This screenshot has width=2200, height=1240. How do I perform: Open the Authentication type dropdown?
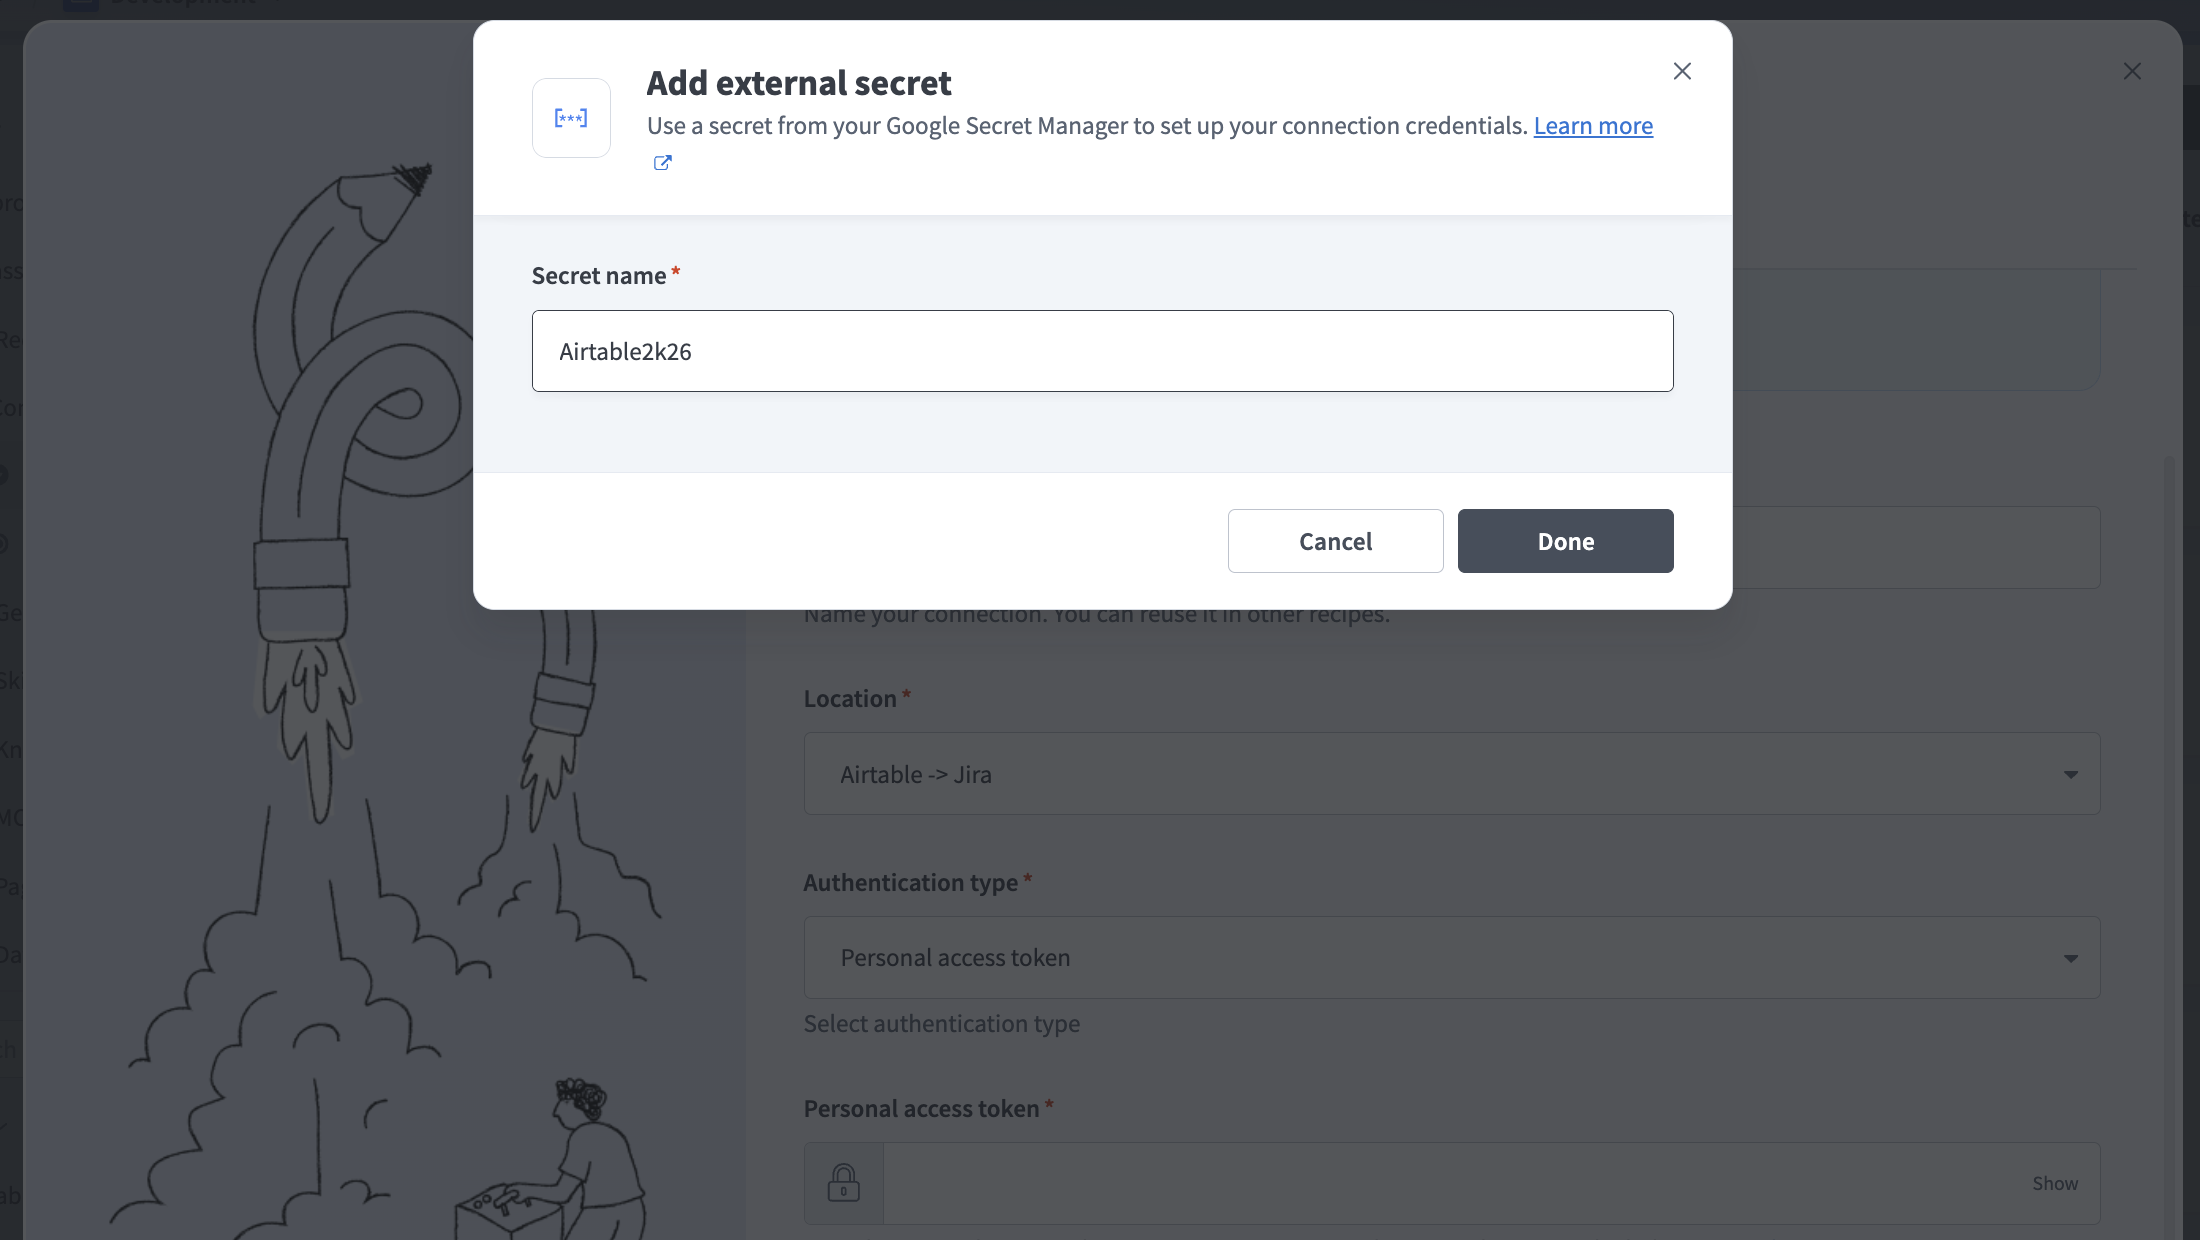tap(1450, 957)
